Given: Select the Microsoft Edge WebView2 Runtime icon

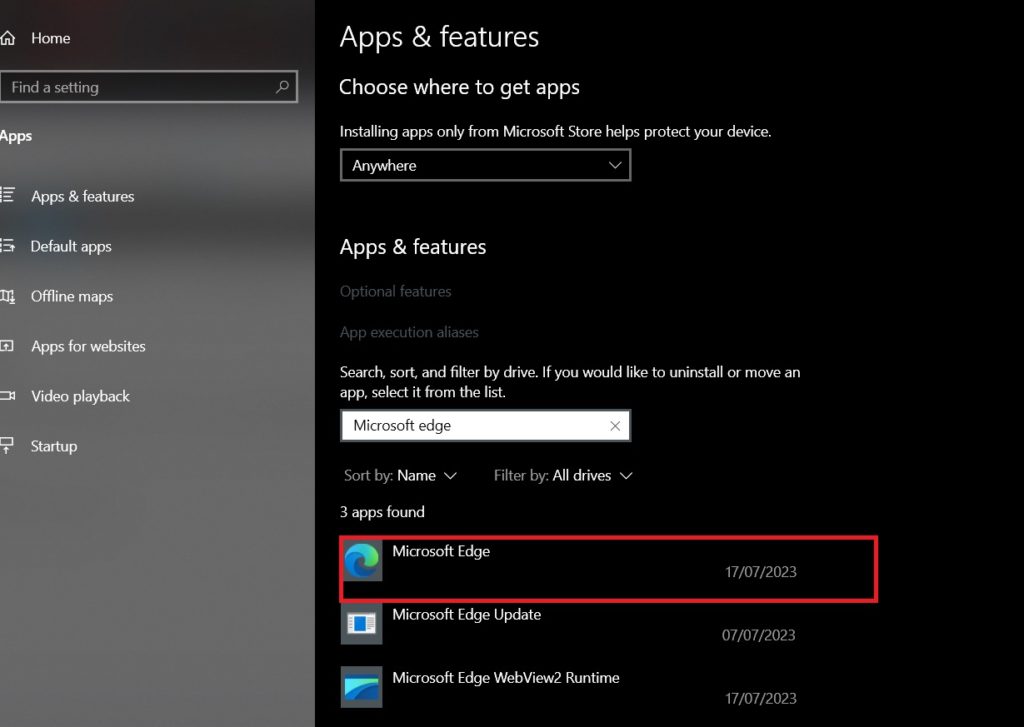Looking at the screenshot, I should click(361, 687).
